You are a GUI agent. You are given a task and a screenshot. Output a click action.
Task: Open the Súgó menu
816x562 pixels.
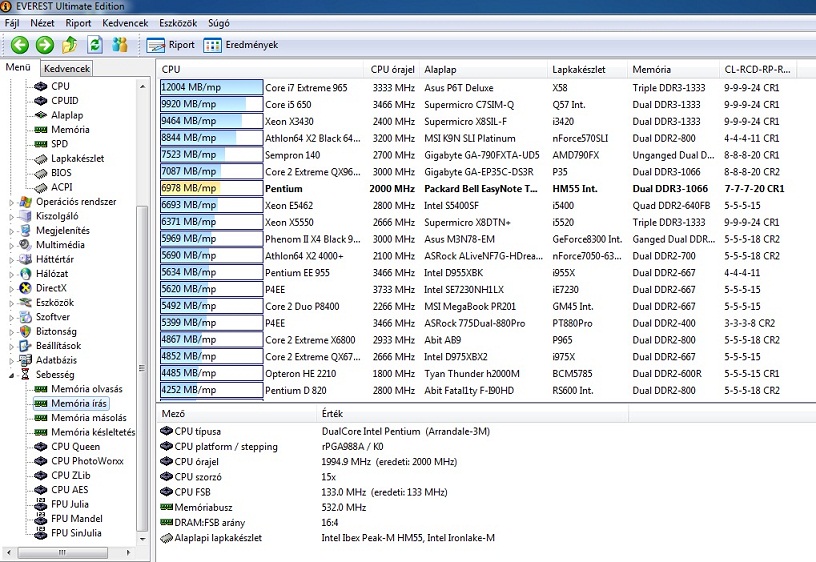click(219, 23)
